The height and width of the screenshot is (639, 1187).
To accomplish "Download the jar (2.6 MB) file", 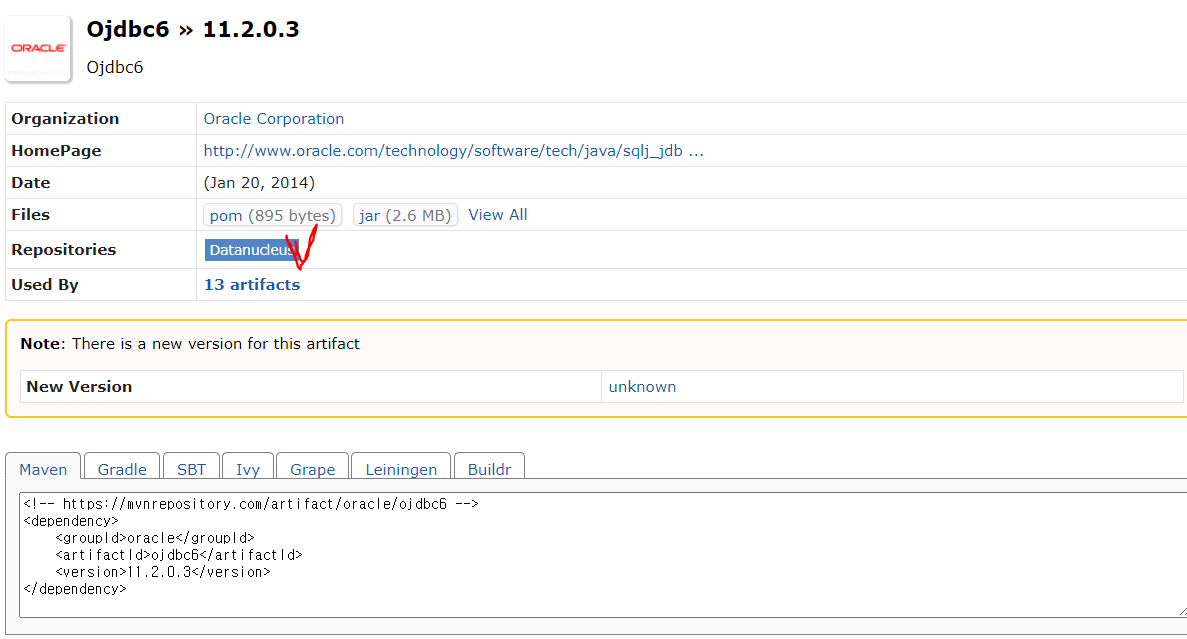I will pyautogui.click(x=405, y=215).
